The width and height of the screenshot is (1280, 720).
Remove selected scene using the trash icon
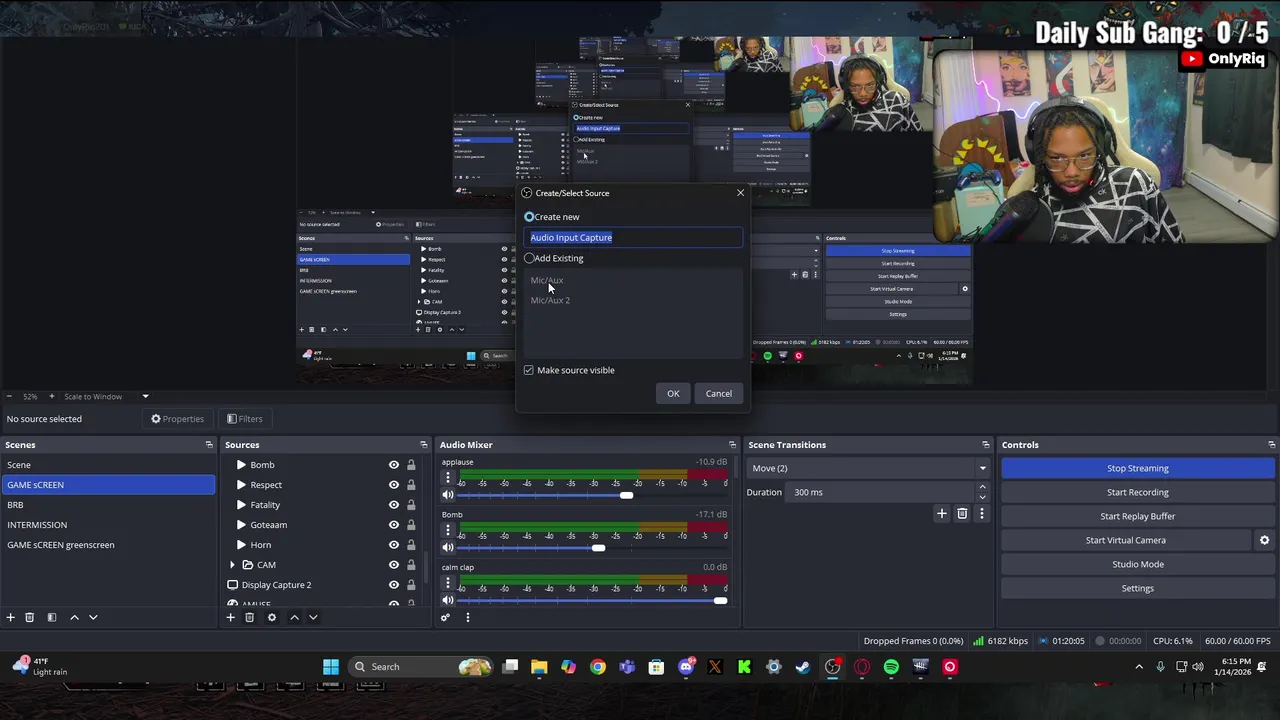pos(29,617)
